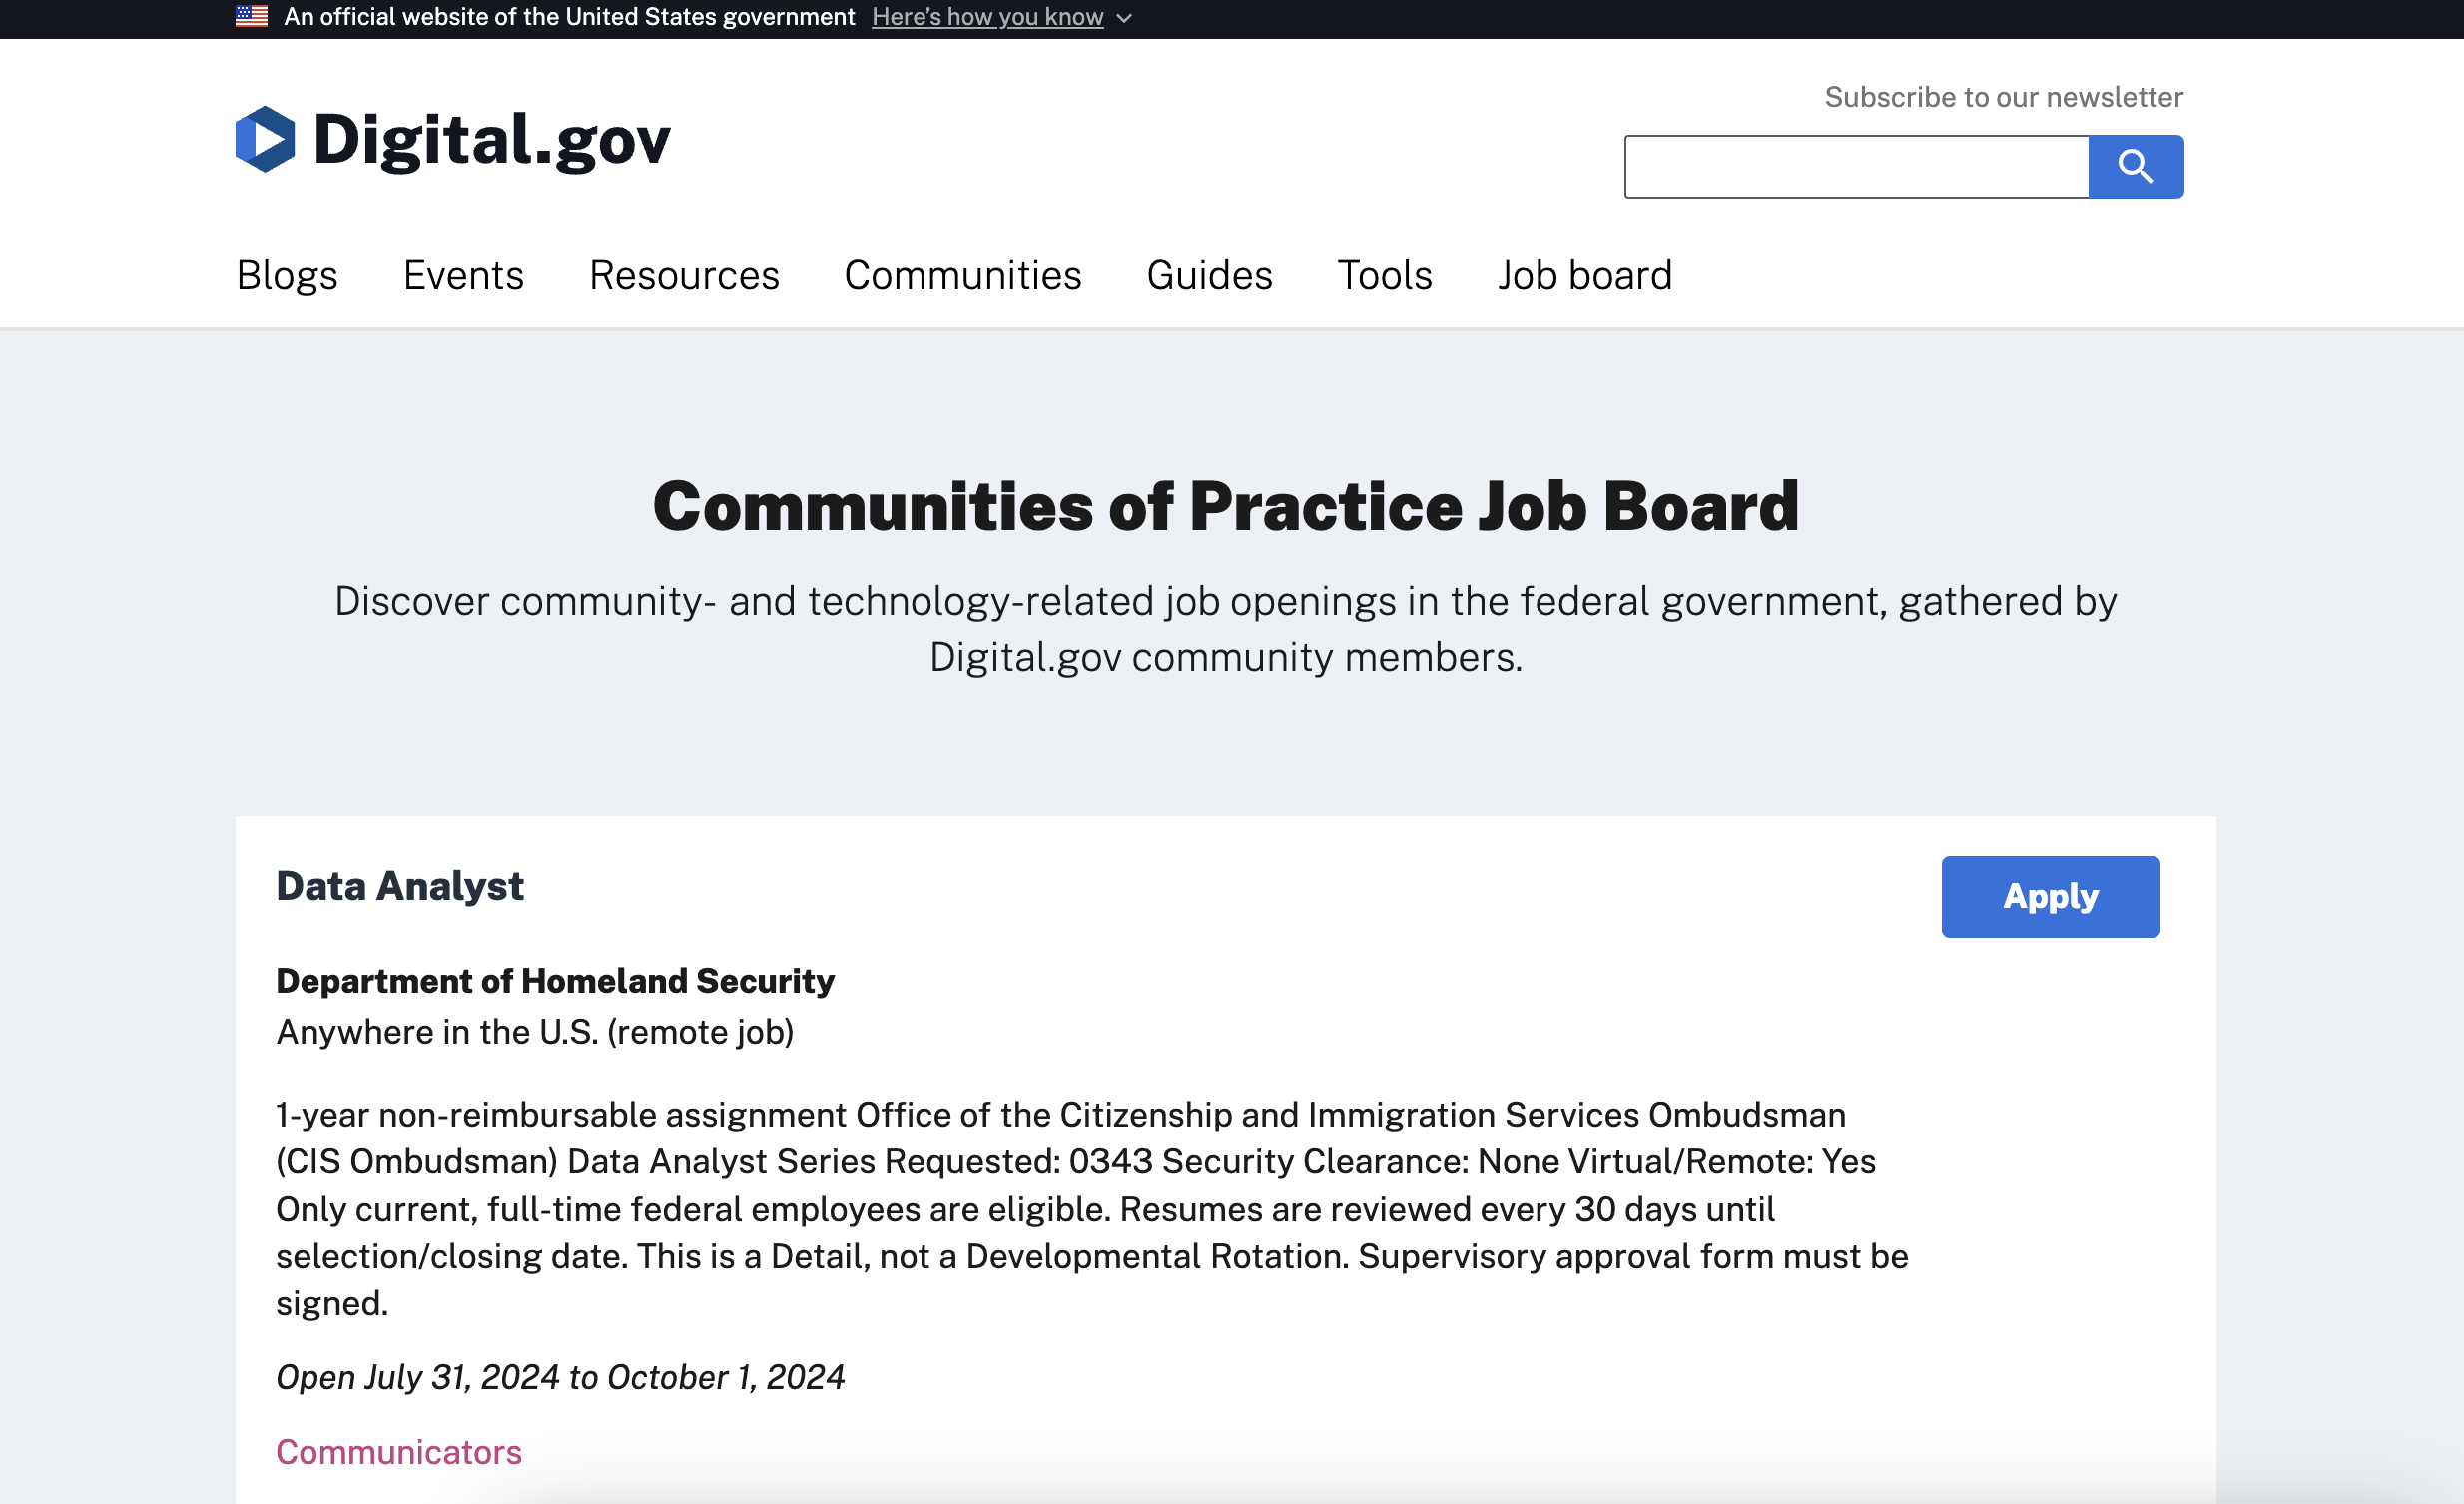Click the Communities of Practice Job Board heading
Viewport: 2464px width, 1504px height.
coord(1226,506)
